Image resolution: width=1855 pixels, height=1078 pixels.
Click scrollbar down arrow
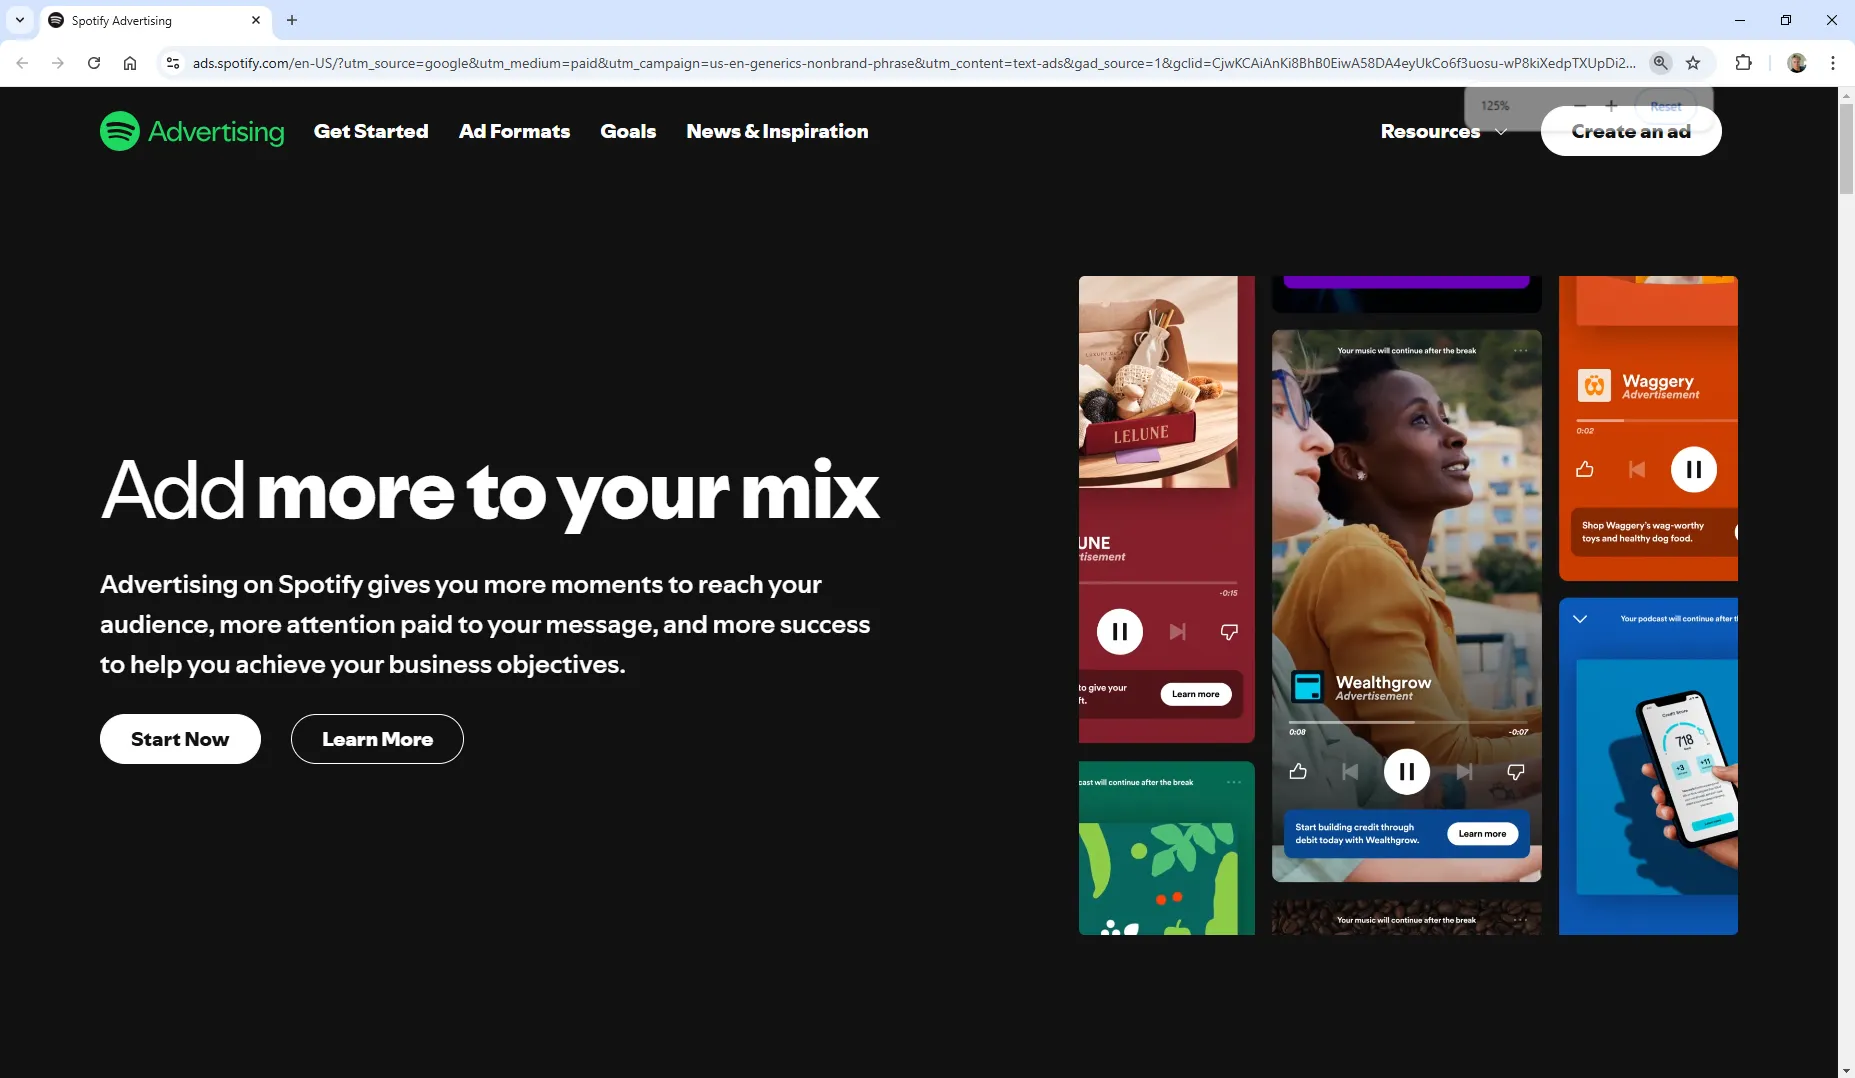click(x=1846, y=1070)
